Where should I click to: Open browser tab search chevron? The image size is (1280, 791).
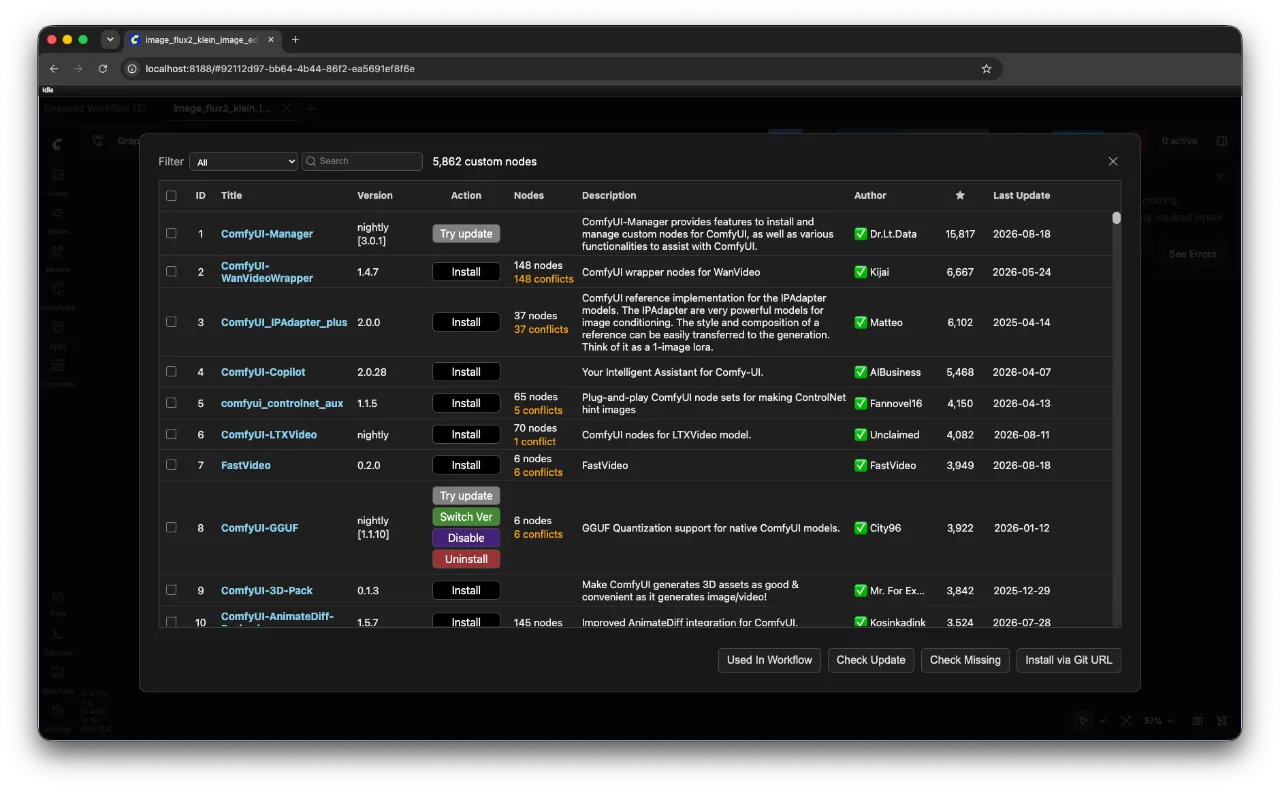110,40
